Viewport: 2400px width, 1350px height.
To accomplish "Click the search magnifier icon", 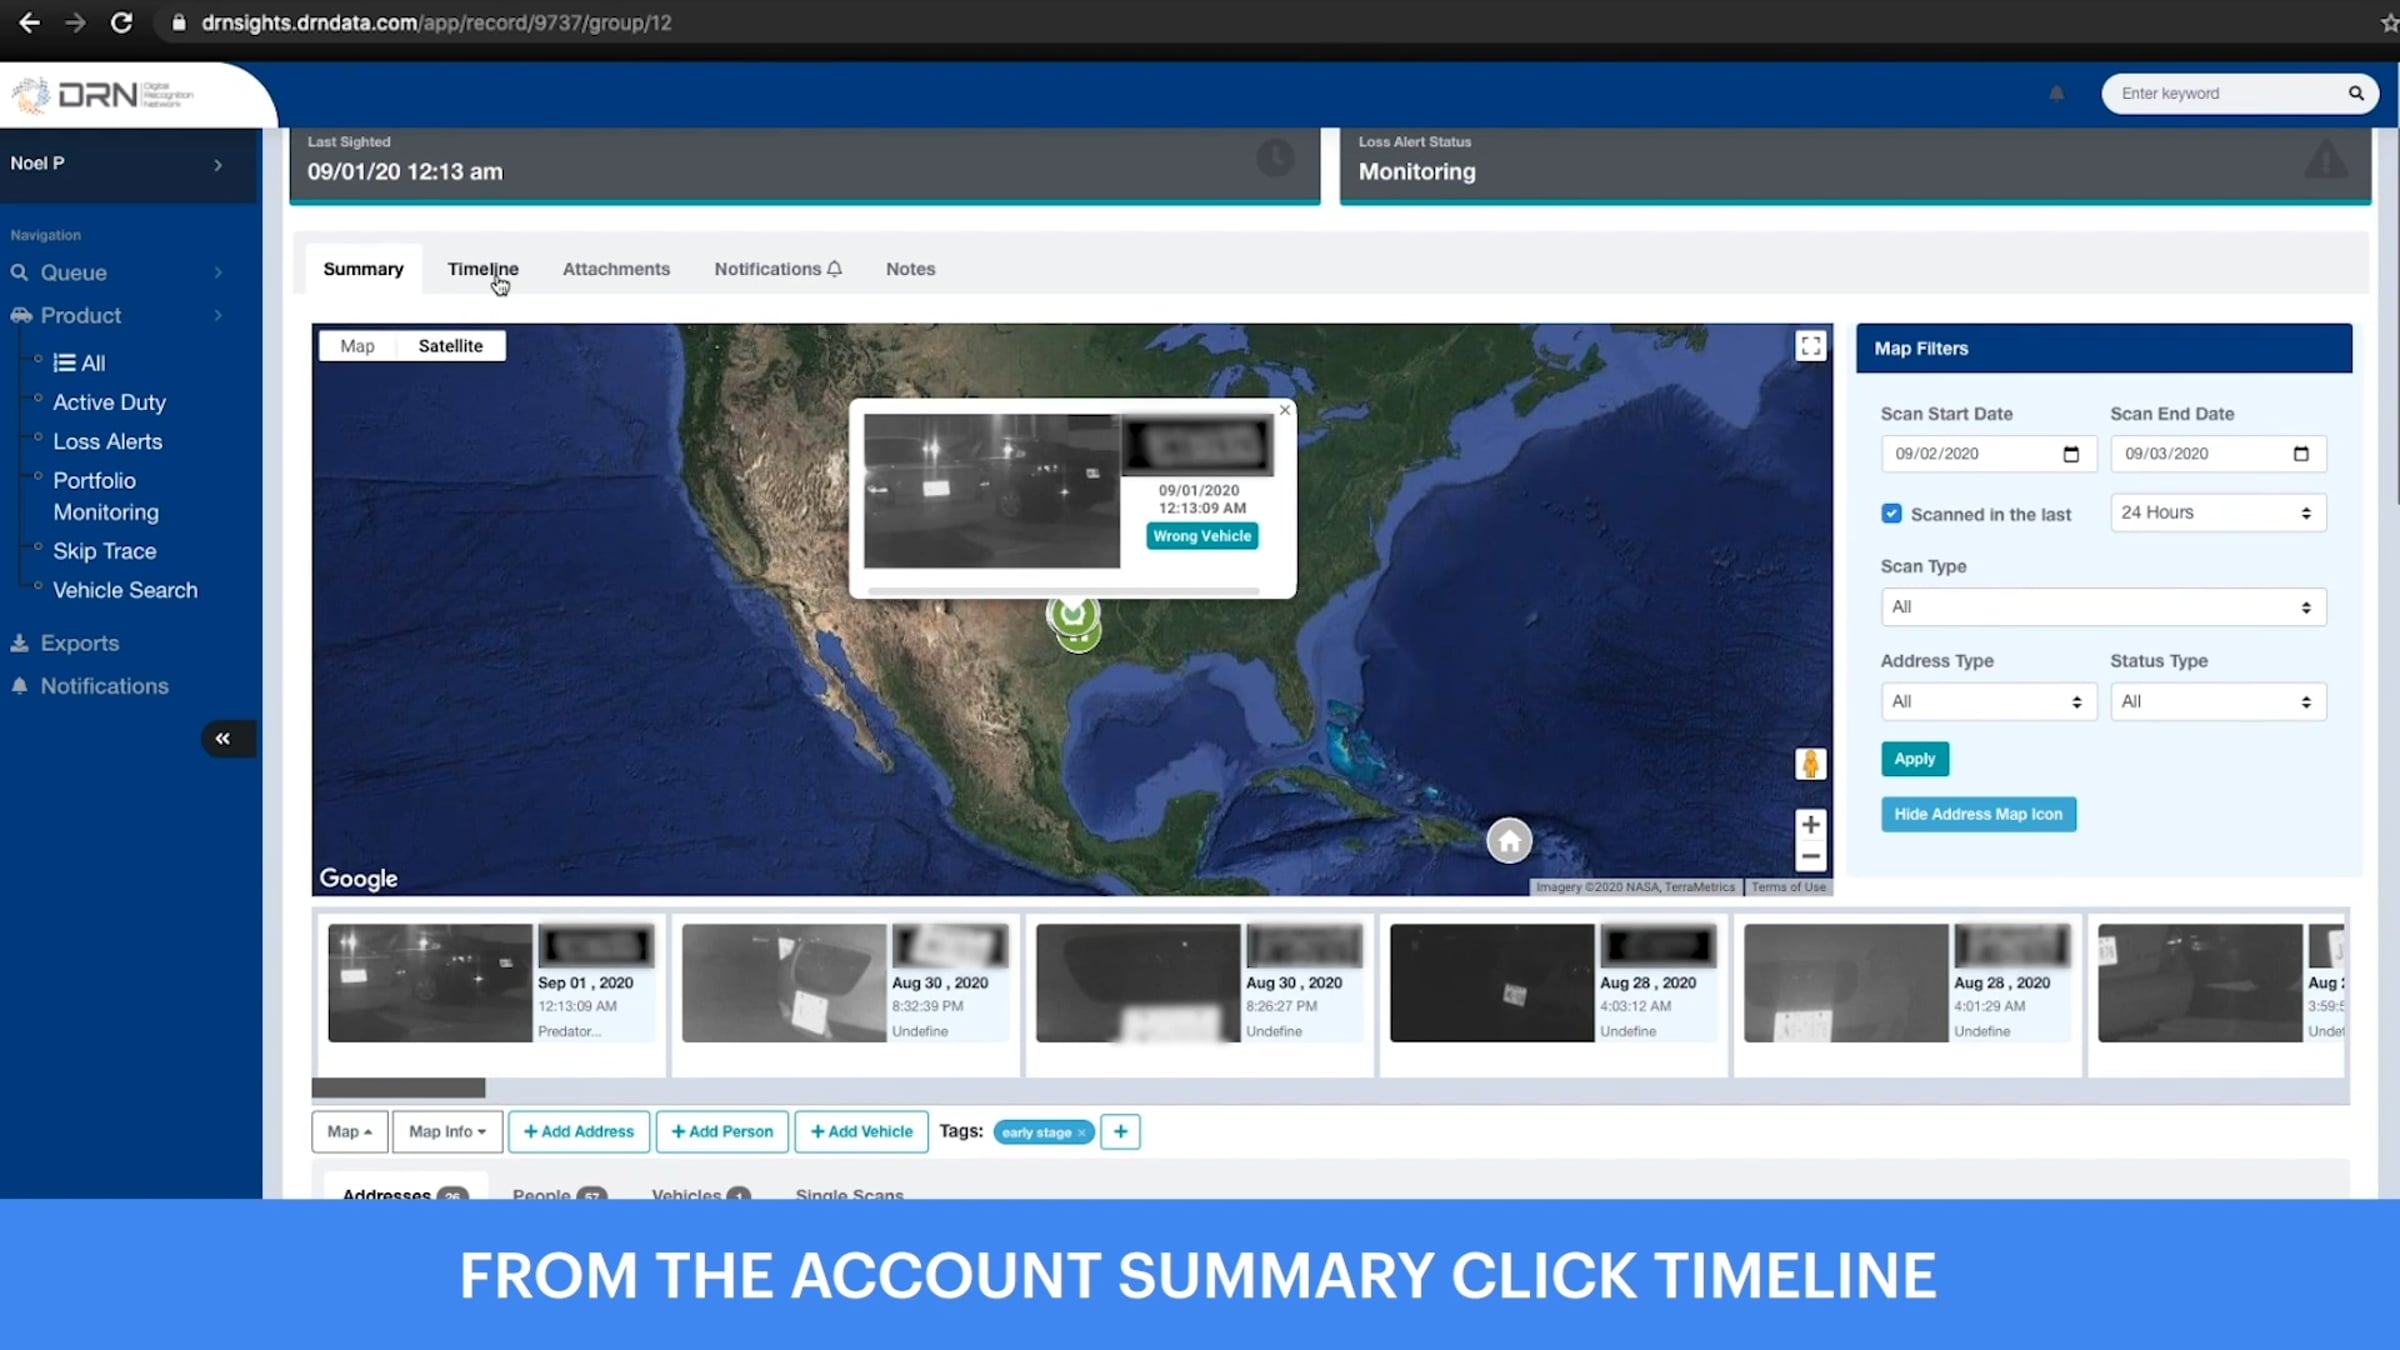I will pyautogui.click(x=2356, y=93).
